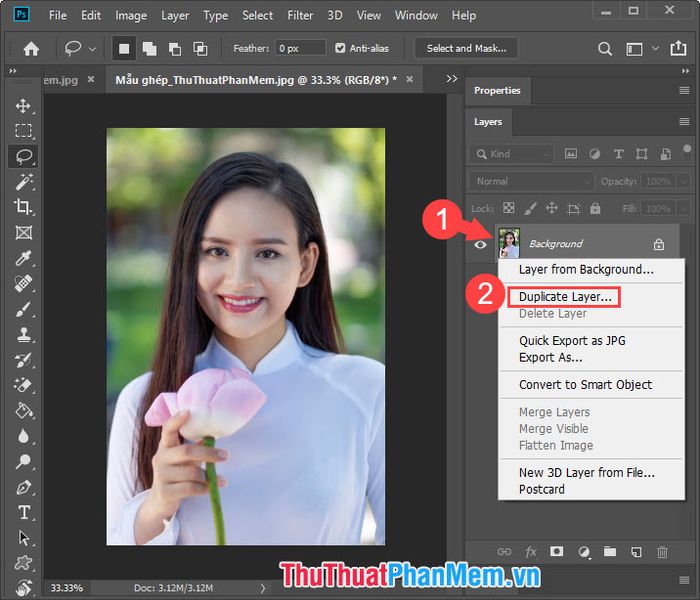700x600 pixels.
Task: Click the Select and Mask... button
Action: pyautogui.click(x=466, y=48)
